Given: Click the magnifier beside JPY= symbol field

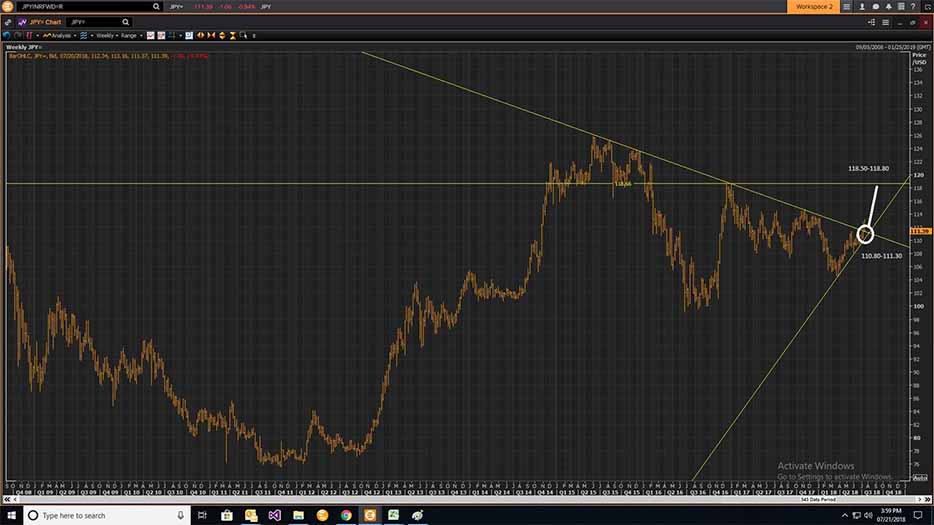Looking at the screenshot, I should tap(126, 22).
